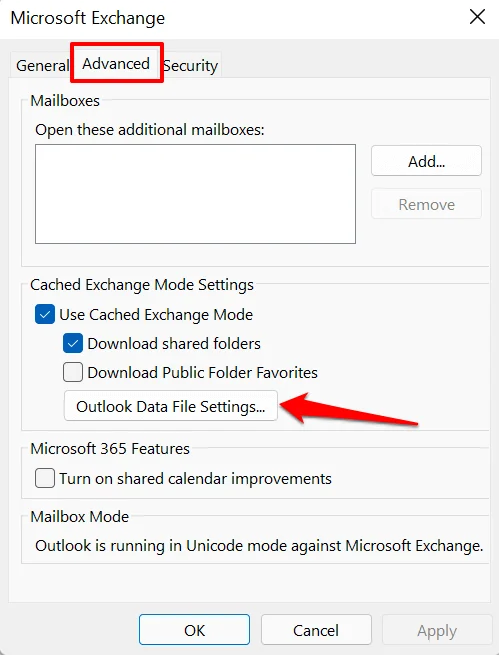Open the Security tab
The width and height of the screenshot is (499, 655).
click(191, 66)
